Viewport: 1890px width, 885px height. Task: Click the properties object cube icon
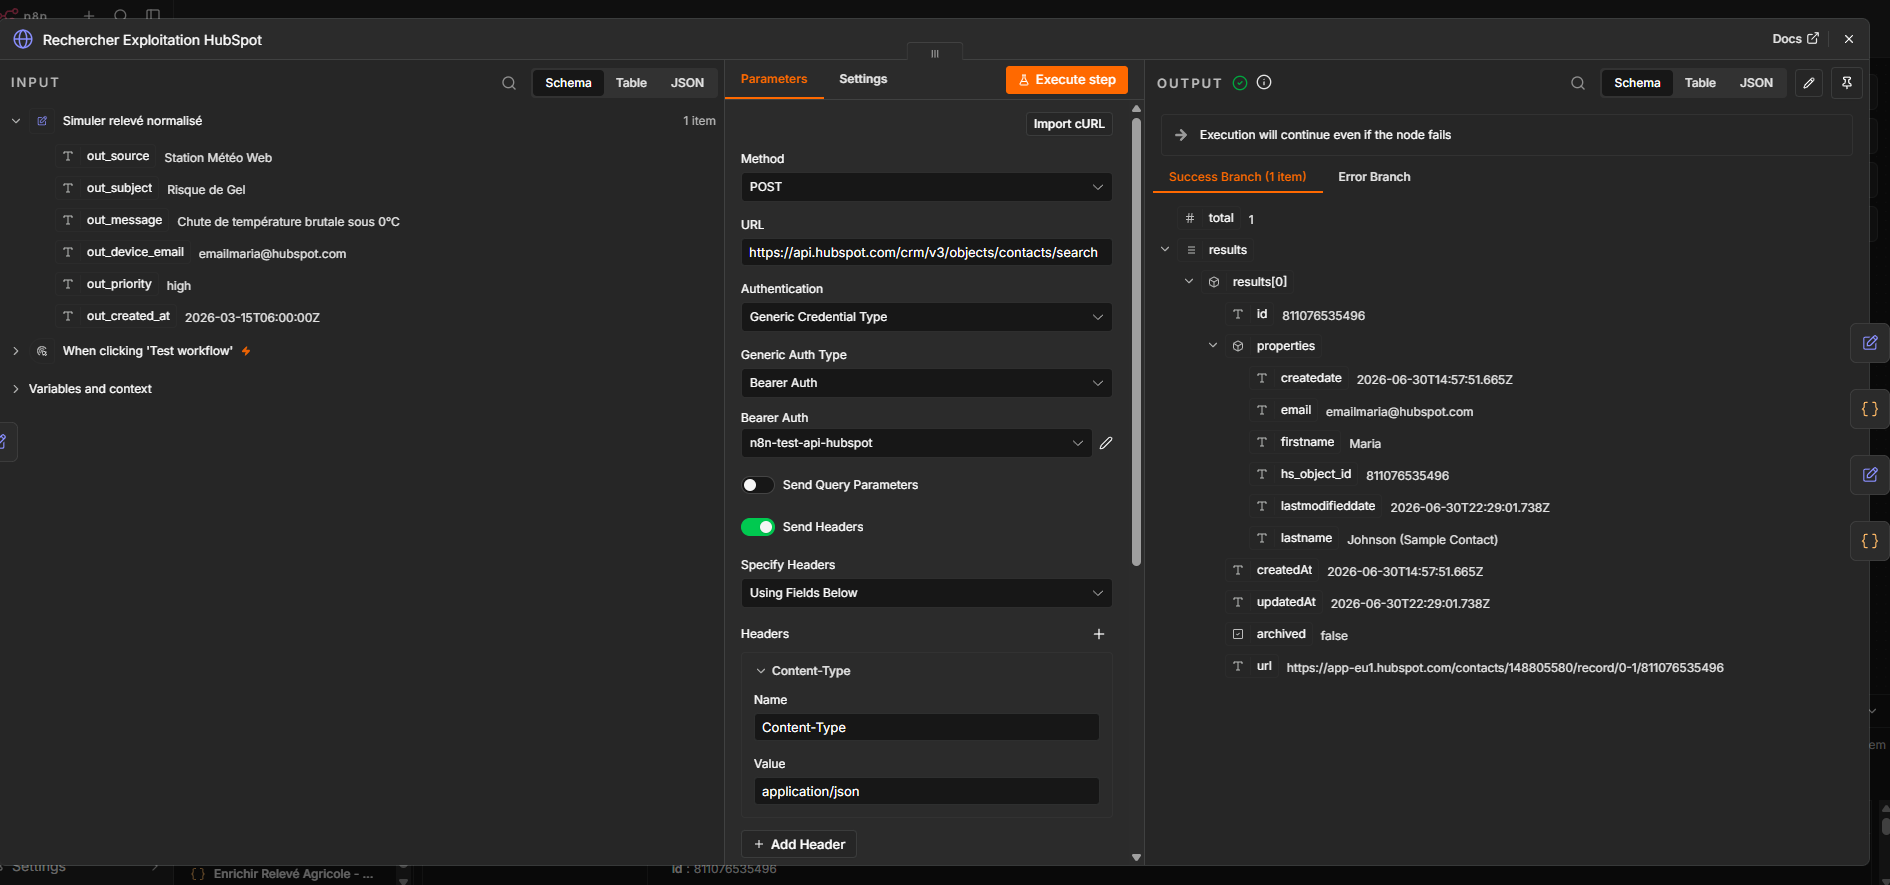click(x=1238, y=346)
